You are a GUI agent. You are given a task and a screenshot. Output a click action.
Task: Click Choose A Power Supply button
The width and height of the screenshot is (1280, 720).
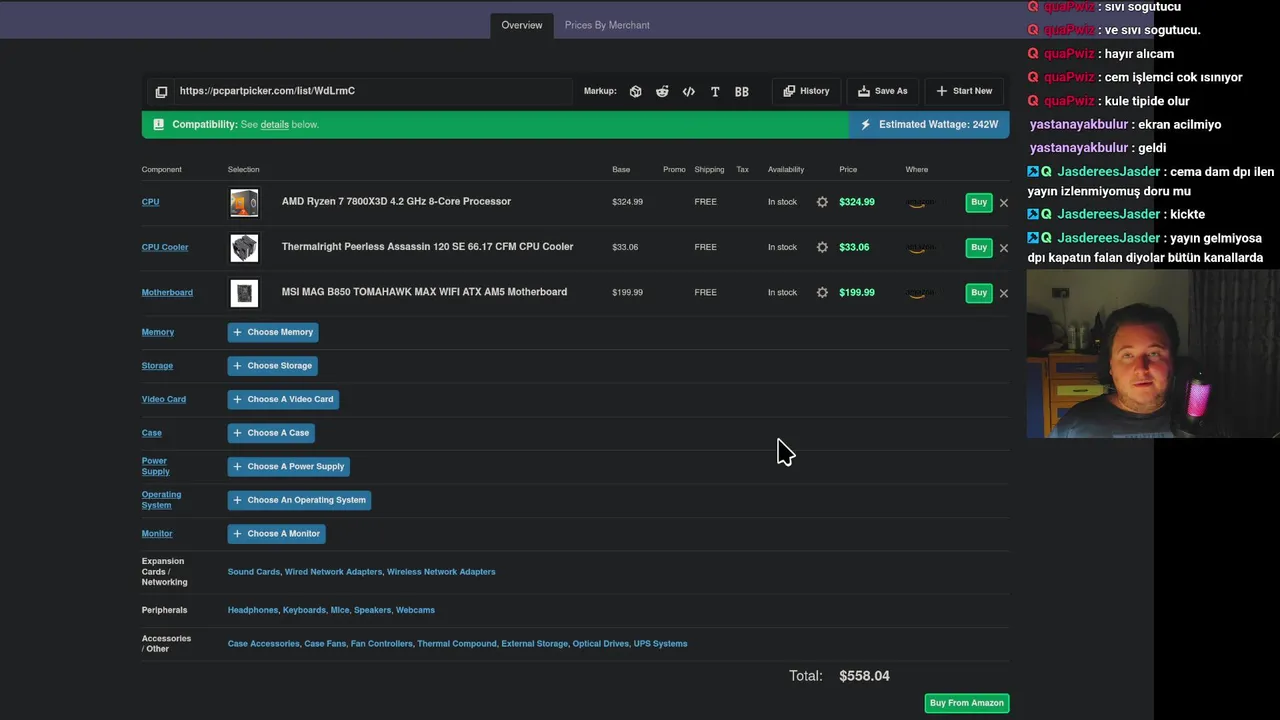[289, 466]
